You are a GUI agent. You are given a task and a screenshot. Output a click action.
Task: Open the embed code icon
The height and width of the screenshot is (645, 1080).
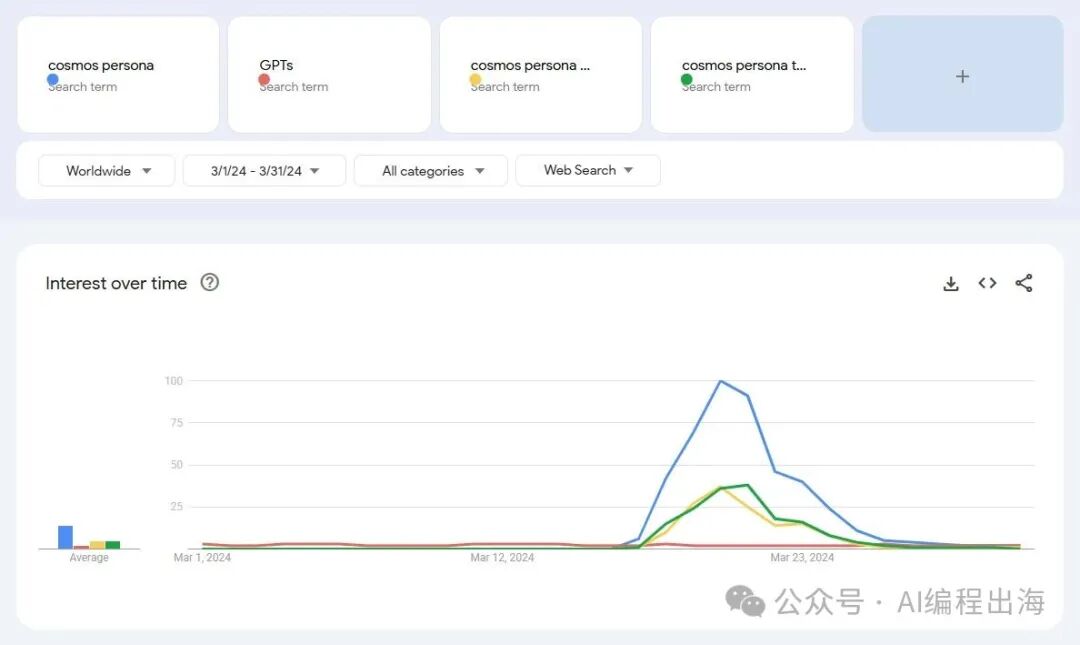click(x=987, y=283)
